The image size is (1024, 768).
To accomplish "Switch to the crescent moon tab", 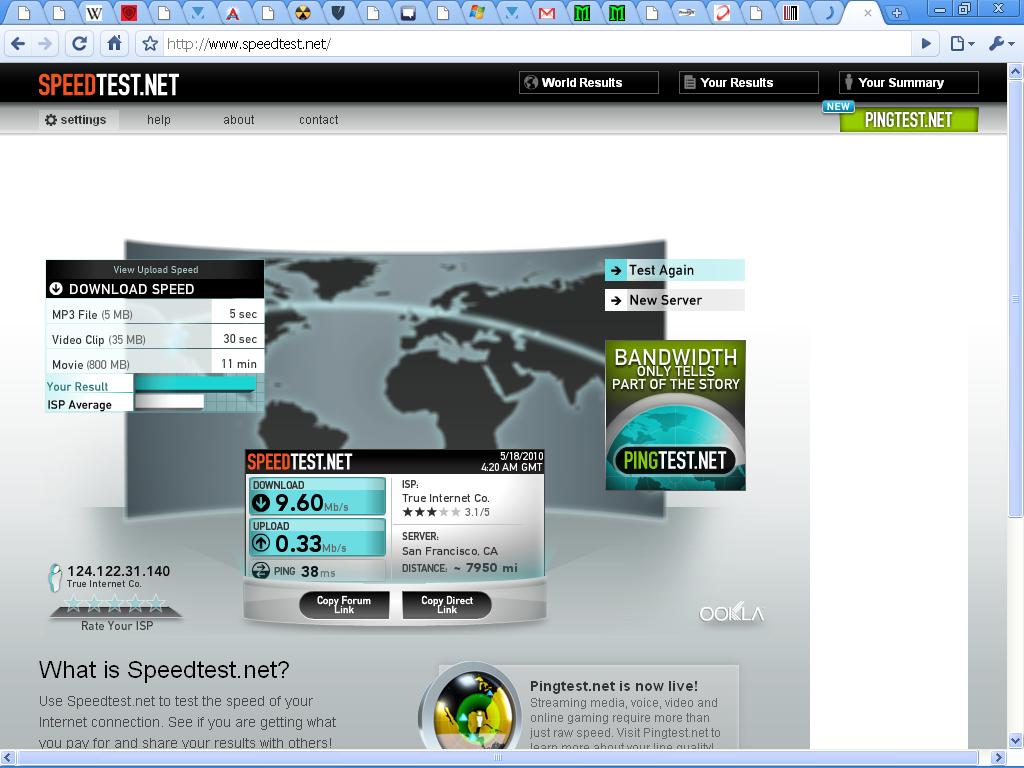I will click(829, 13).
